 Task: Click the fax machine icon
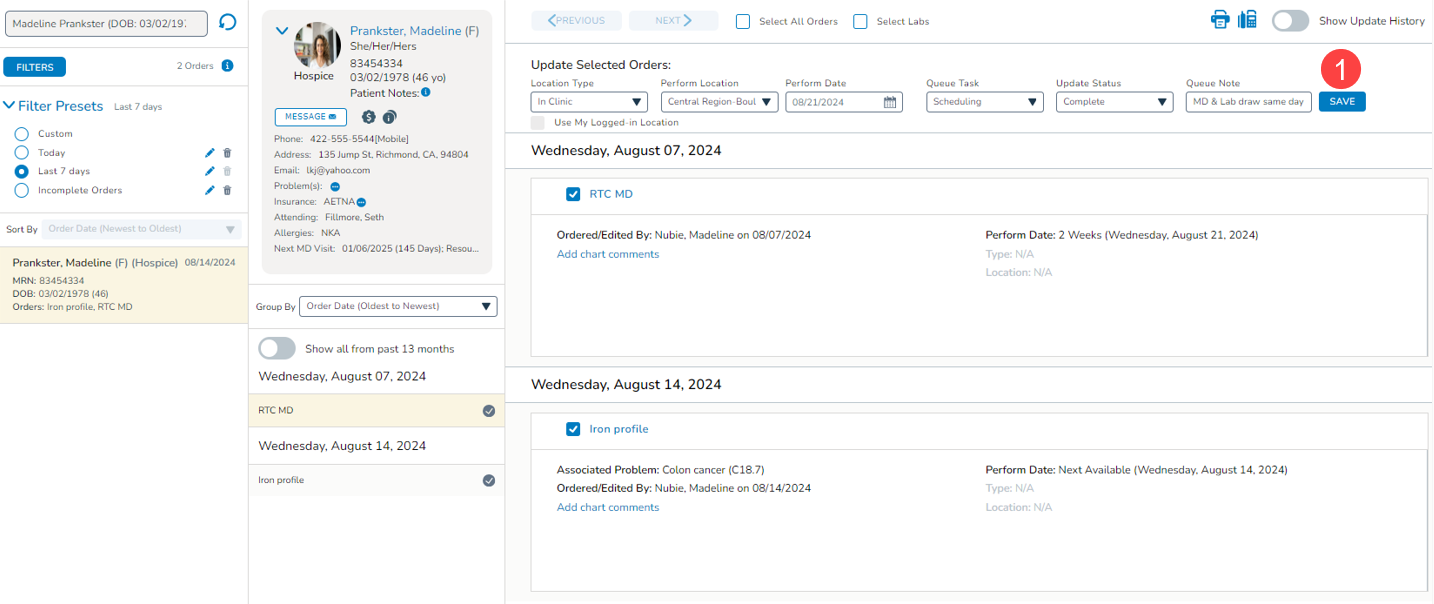[x=1247, y=20]
